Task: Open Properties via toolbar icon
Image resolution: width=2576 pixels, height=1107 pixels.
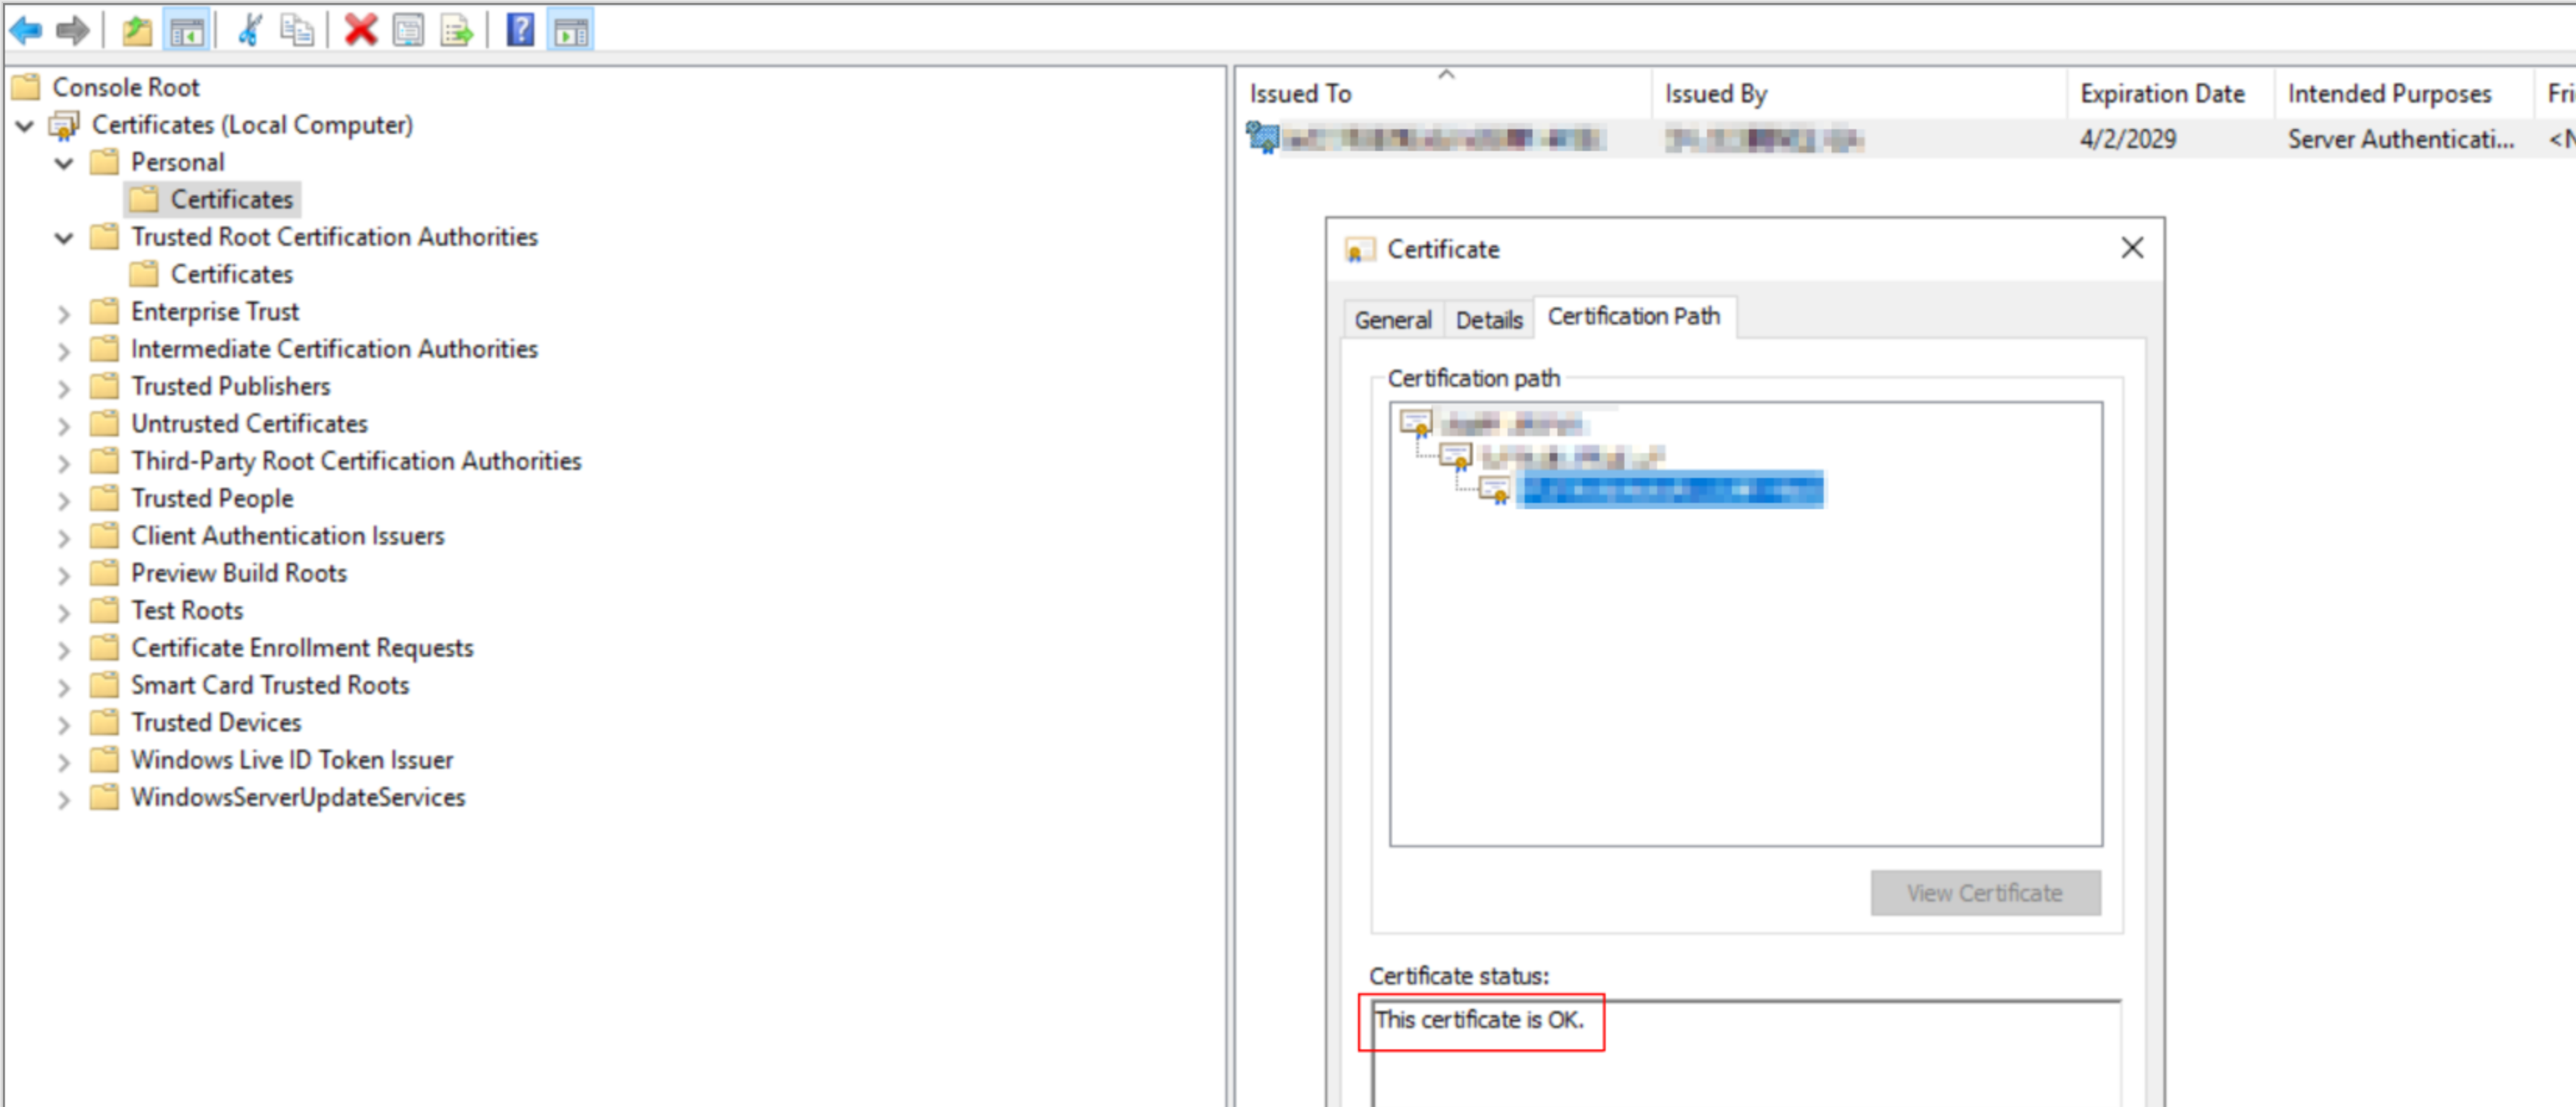Action: pos(408,30)
